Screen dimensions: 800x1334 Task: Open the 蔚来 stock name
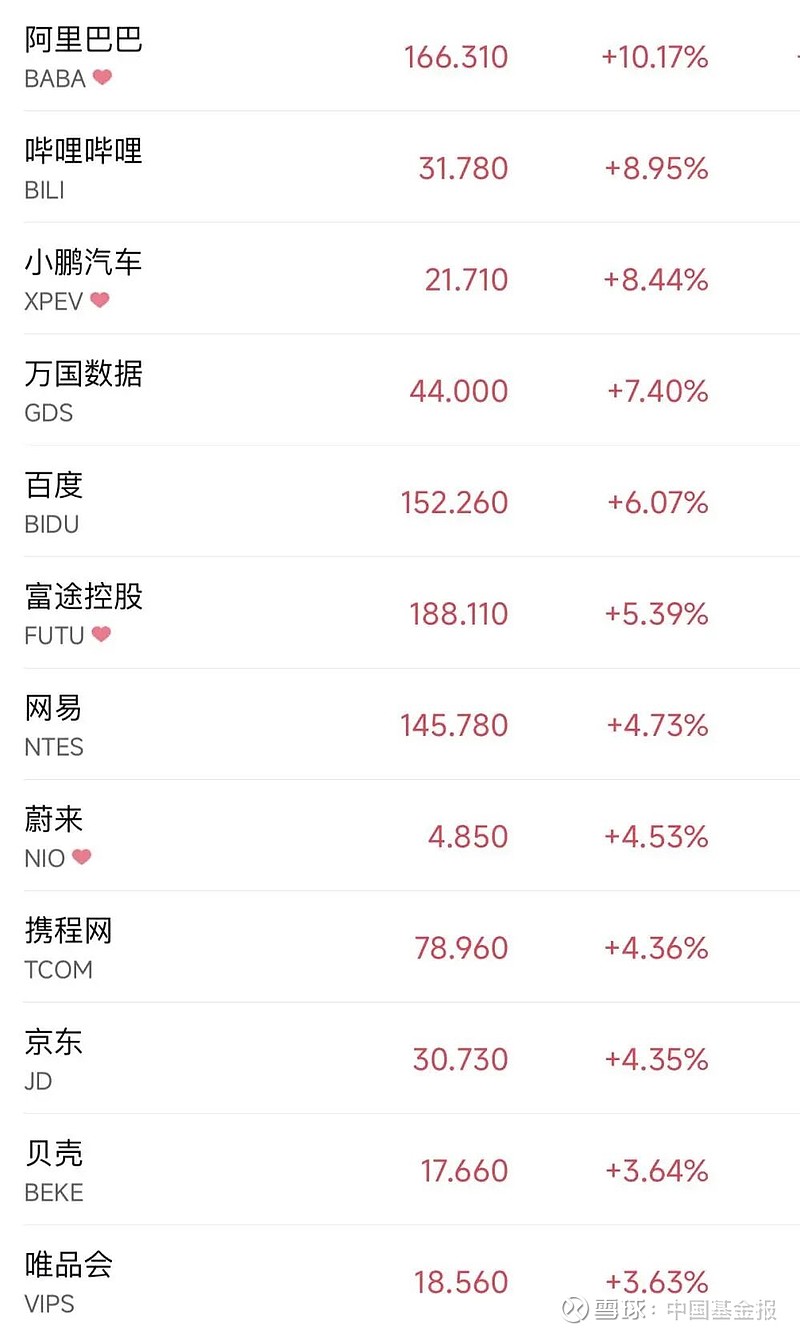click(x=54, y=820)
